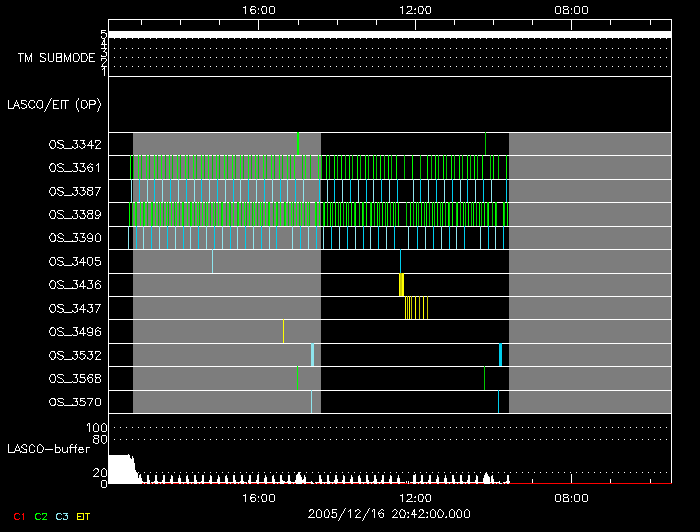Screen dimensions: 700x532
Task: Click the top axis 12:00 label
Action: [x=415, y=10]
